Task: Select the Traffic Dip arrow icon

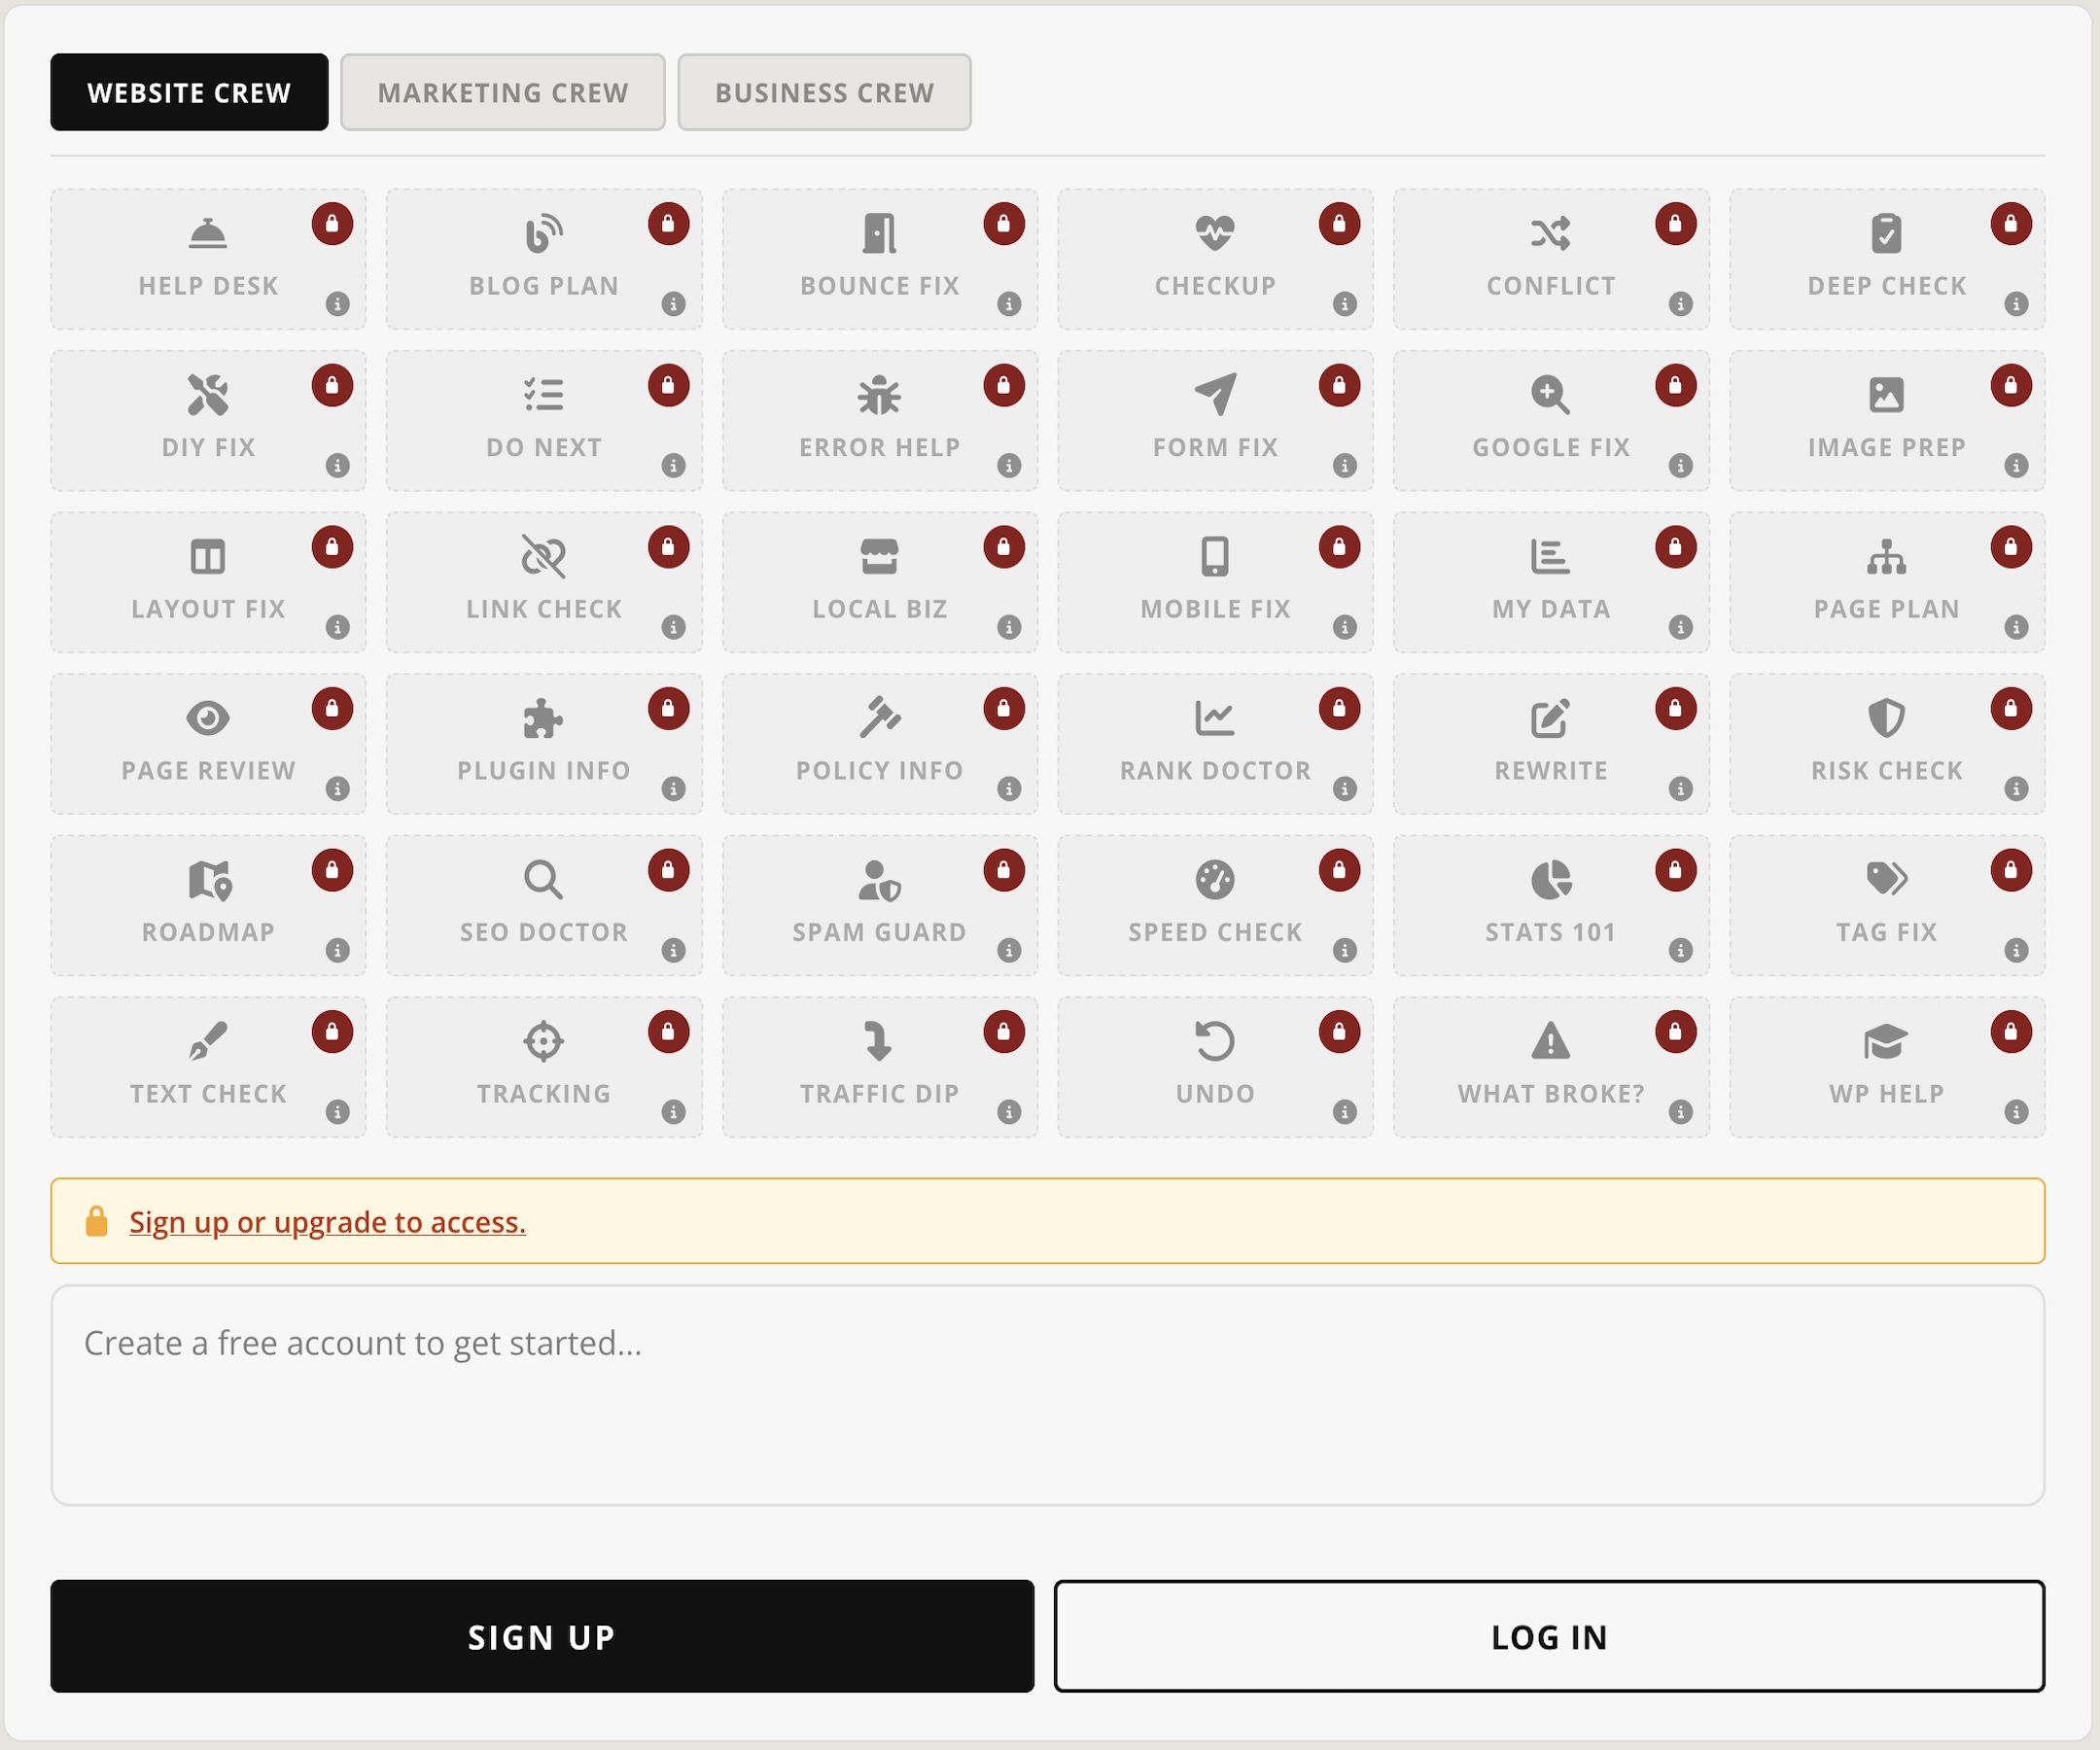Action: coord(879,1042)
